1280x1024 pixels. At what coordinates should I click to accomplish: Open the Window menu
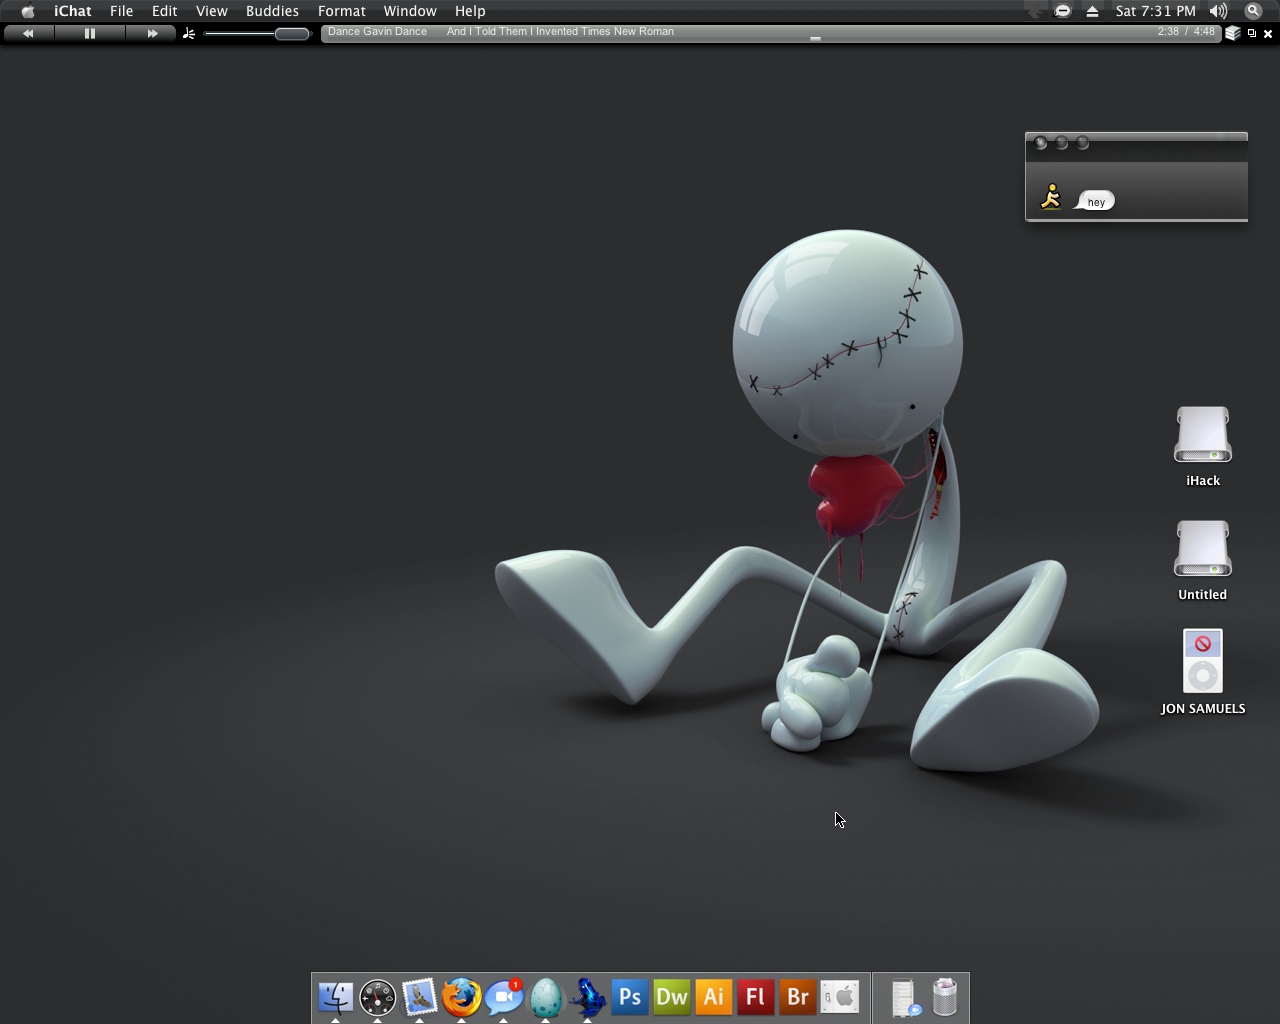pyautogui.click(x=410, y=11)
